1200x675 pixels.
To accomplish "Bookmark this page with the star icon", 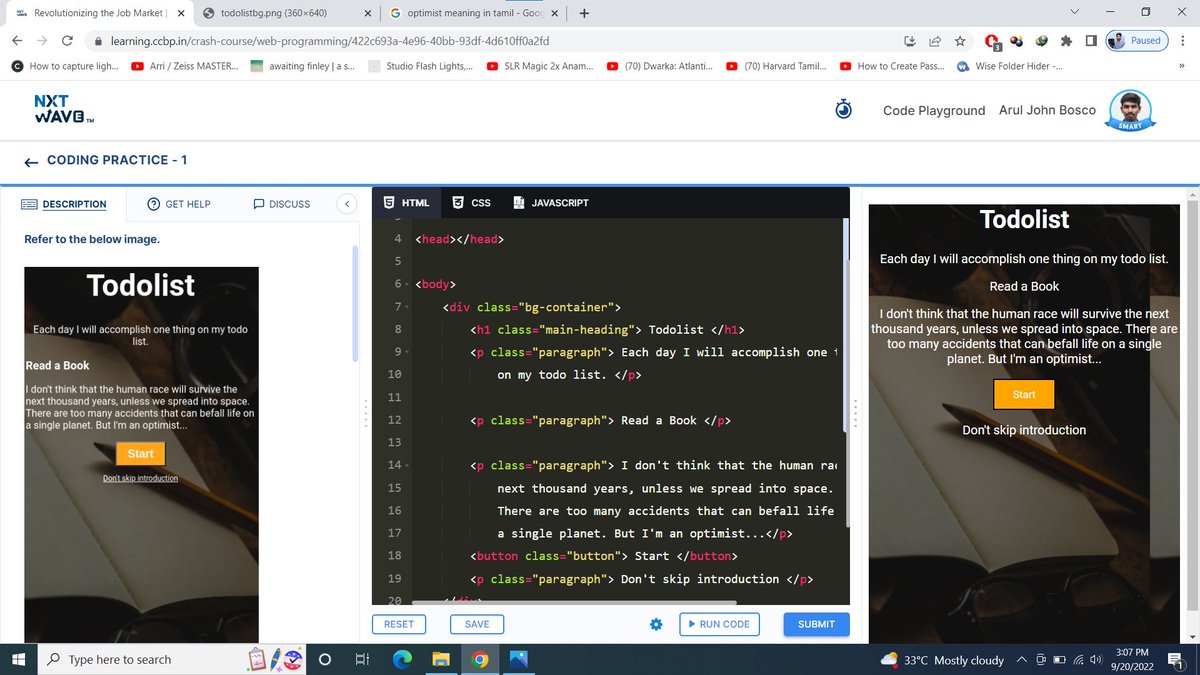I will pos(959,41).
